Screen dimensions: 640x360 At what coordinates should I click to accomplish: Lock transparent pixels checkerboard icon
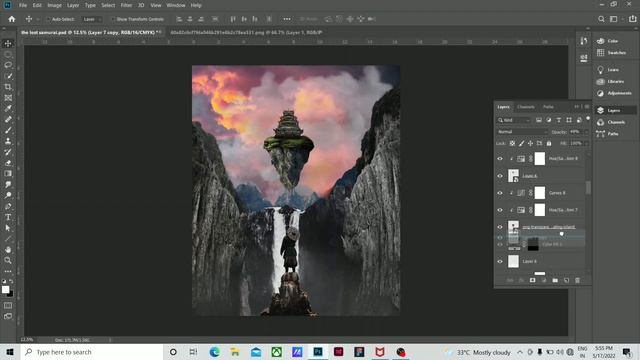coord(512,143)
